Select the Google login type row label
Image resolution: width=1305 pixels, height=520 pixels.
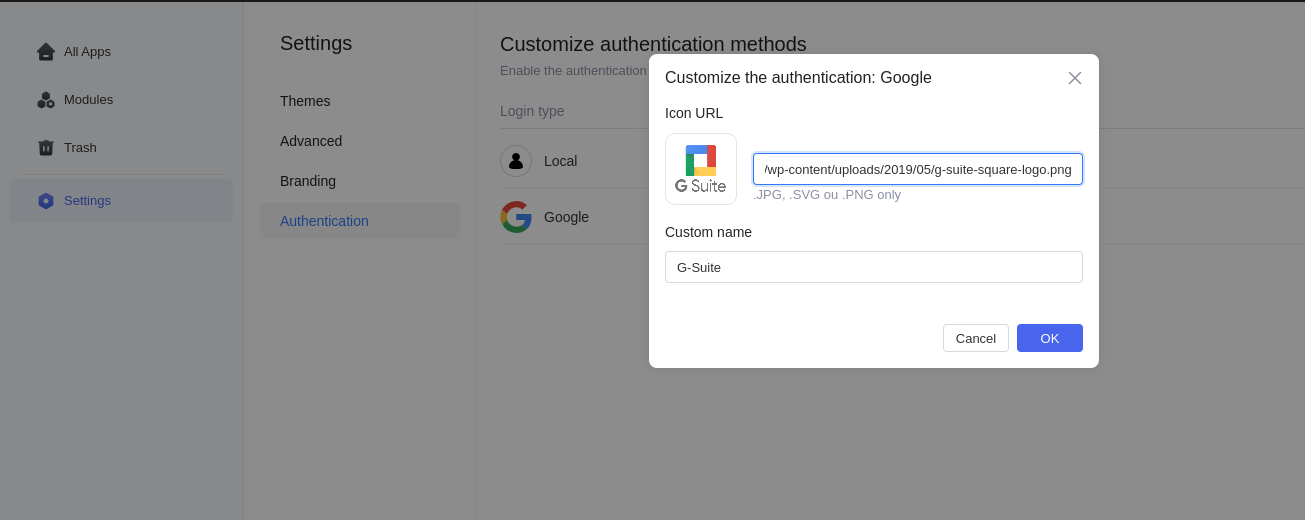point(566,217)
